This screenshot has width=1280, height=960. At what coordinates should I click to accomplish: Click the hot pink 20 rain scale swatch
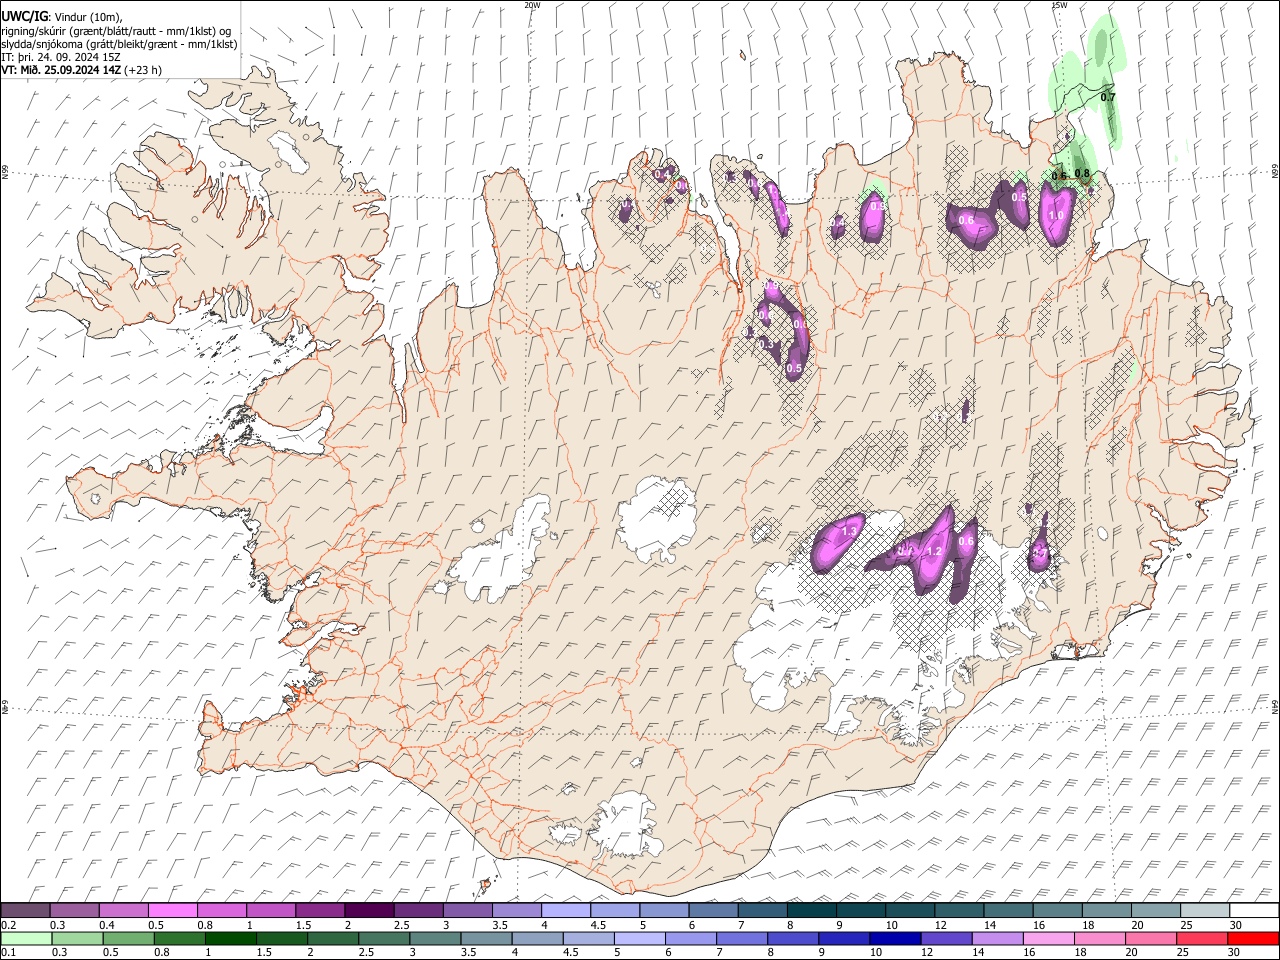pos(1150,938)
